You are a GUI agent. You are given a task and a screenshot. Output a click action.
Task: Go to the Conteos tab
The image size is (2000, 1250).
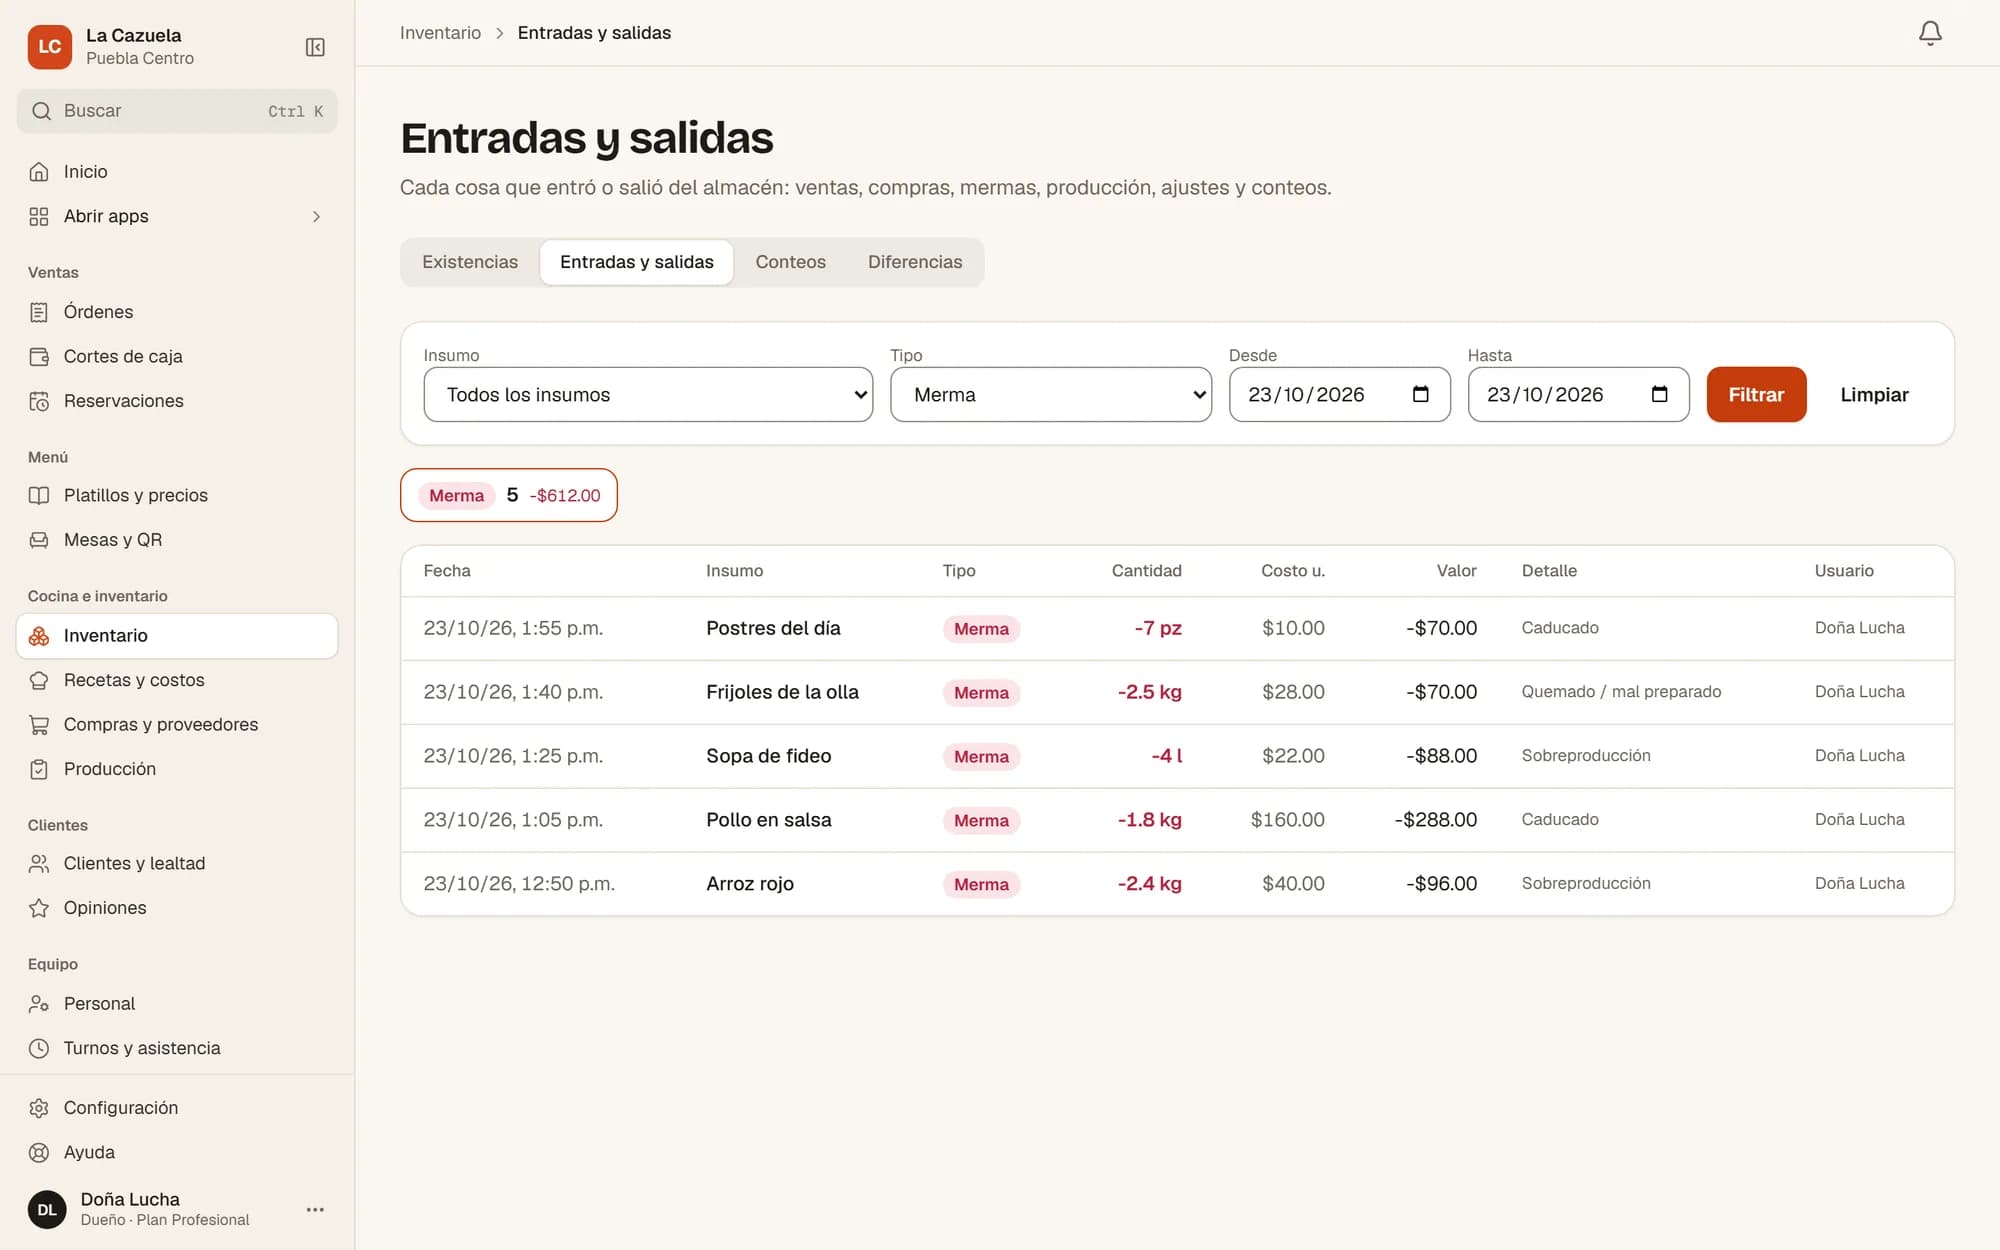coord(790,262)
